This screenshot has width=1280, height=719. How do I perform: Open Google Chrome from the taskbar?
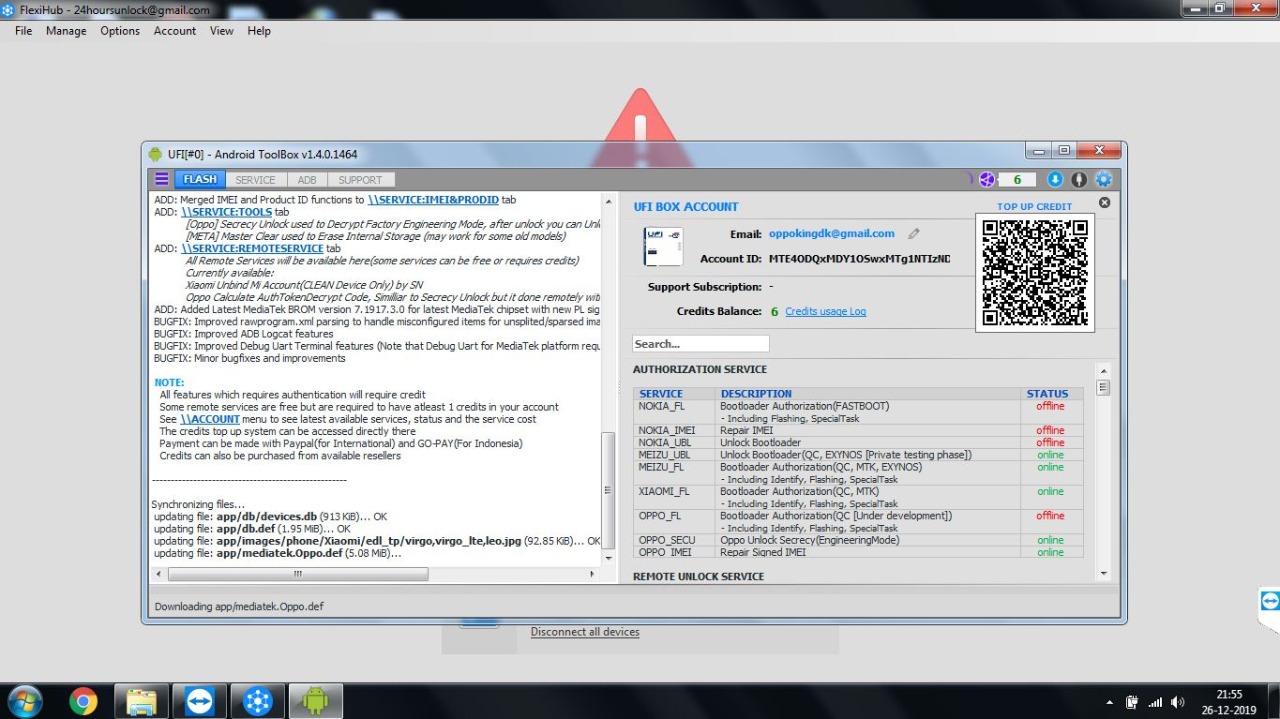(83, 701)
